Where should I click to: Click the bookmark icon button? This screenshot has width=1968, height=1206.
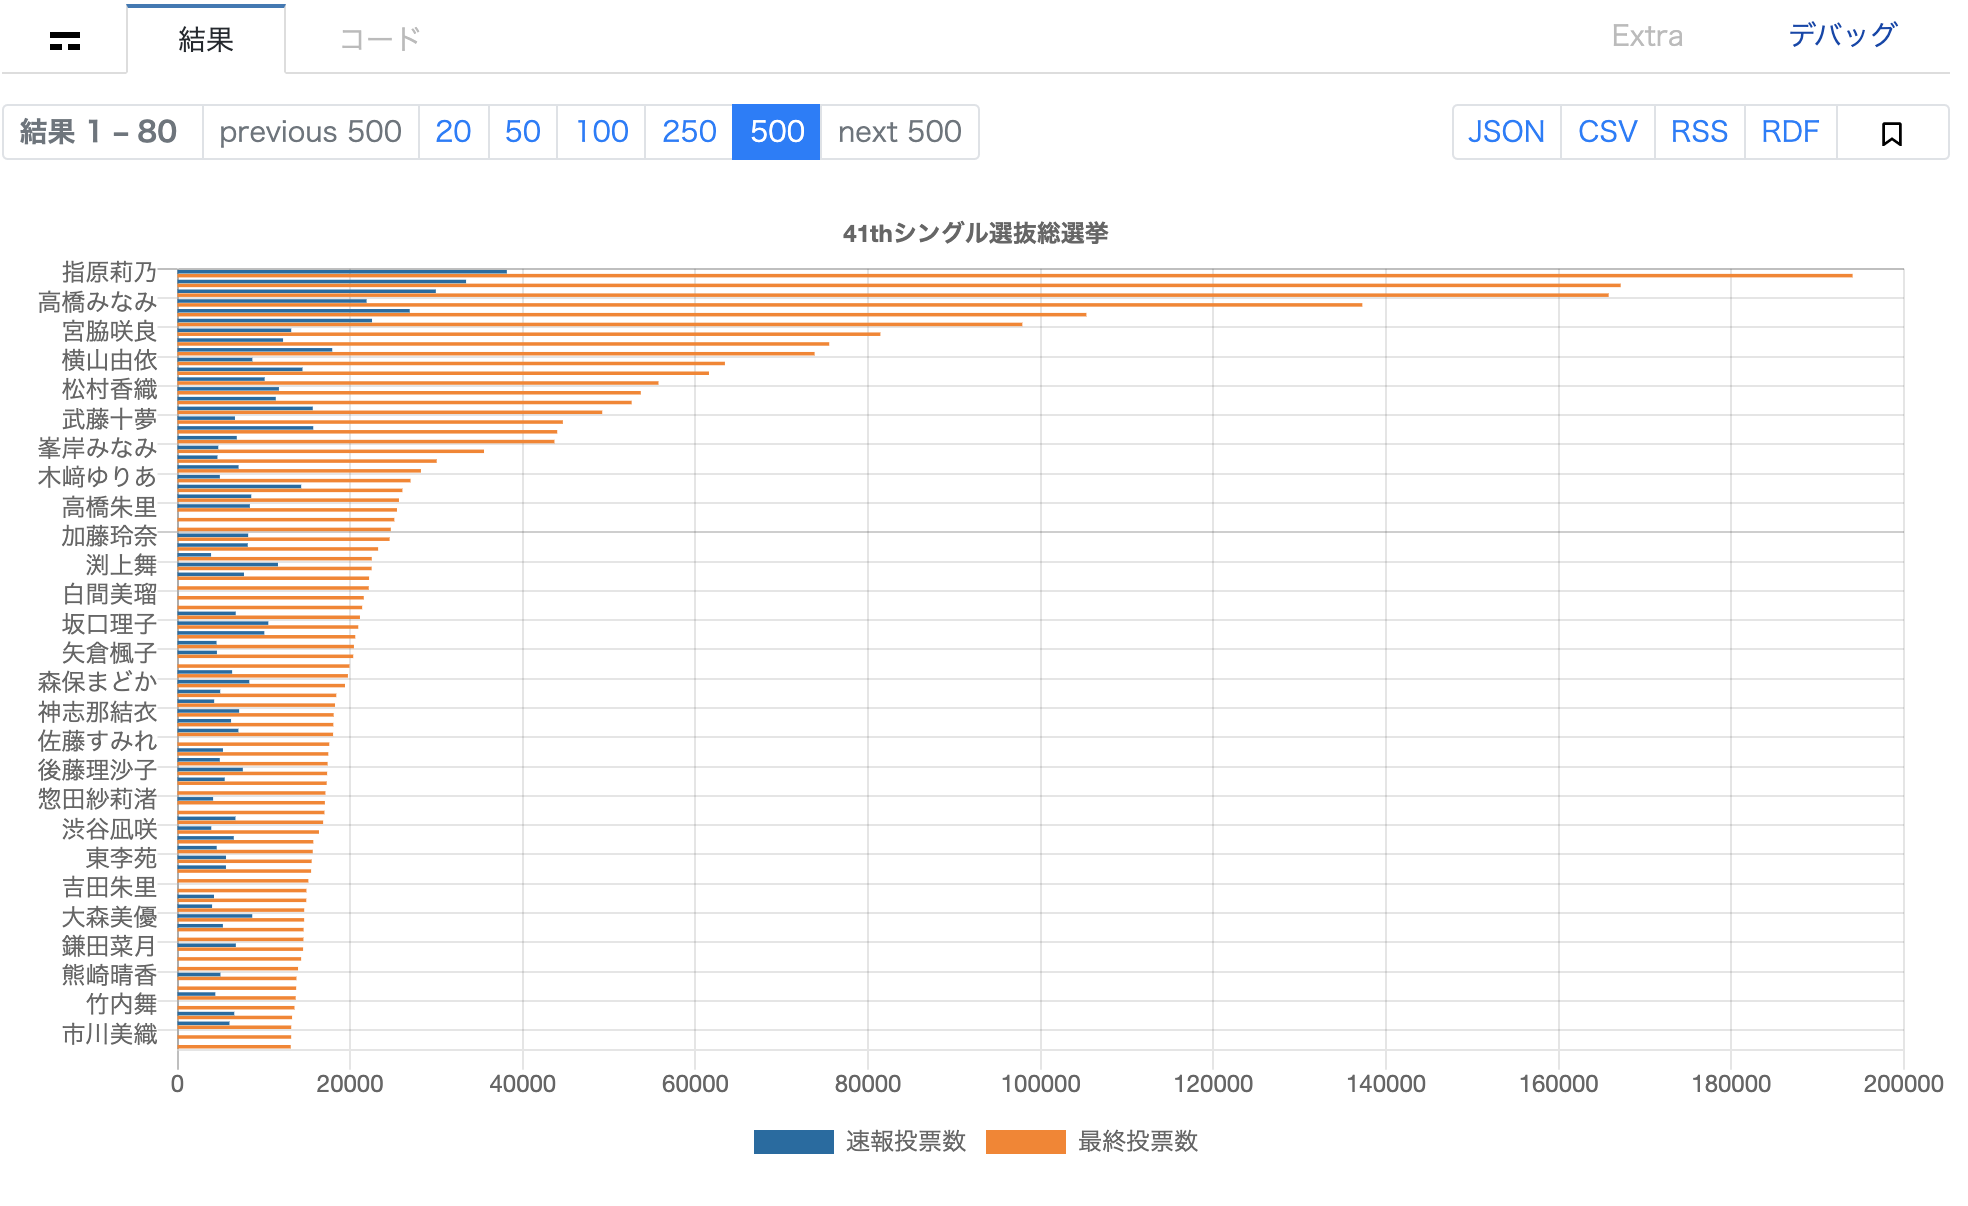(1891, 132)
